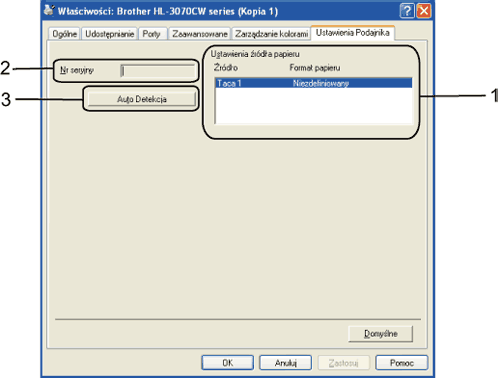The image size is (500, 378).
Task: Switch to the Udostępnianie tab
Action: coord(109,34)
